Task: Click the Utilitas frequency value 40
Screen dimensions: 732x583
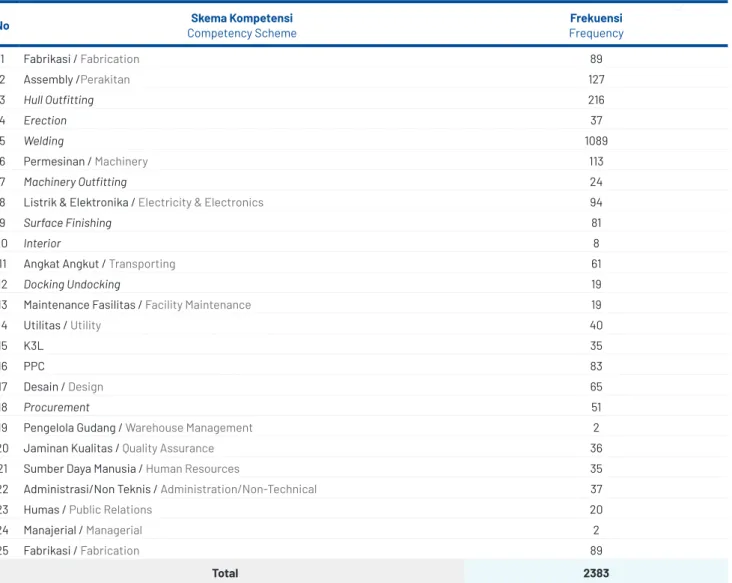Action: (x=596, y=325)
